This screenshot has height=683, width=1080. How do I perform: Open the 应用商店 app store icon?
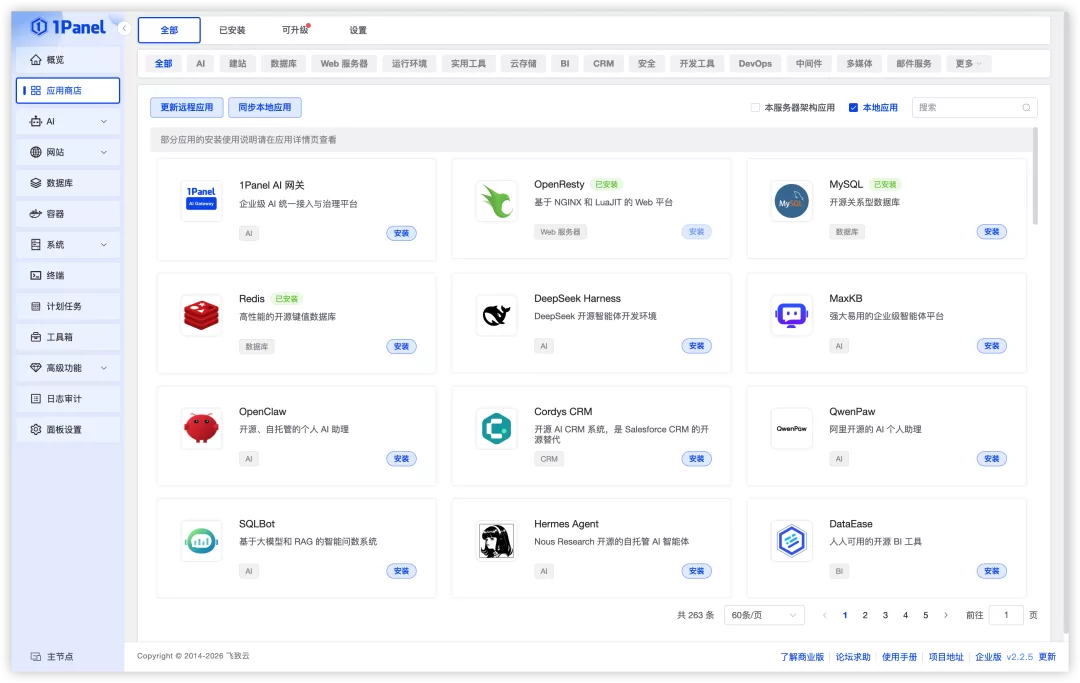(36, 91)
